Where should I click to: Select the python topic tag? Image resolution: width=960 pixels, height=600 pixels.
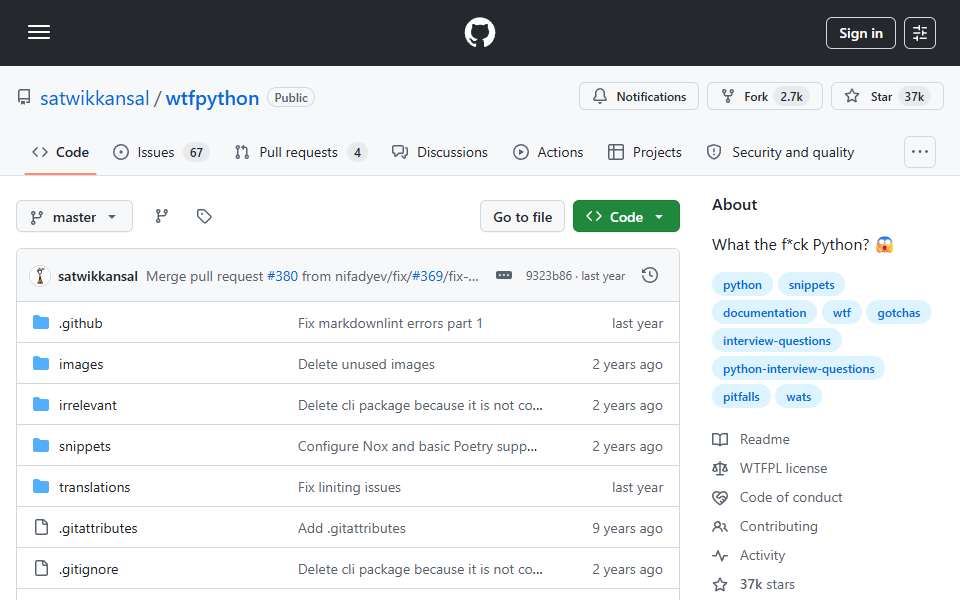742,285
